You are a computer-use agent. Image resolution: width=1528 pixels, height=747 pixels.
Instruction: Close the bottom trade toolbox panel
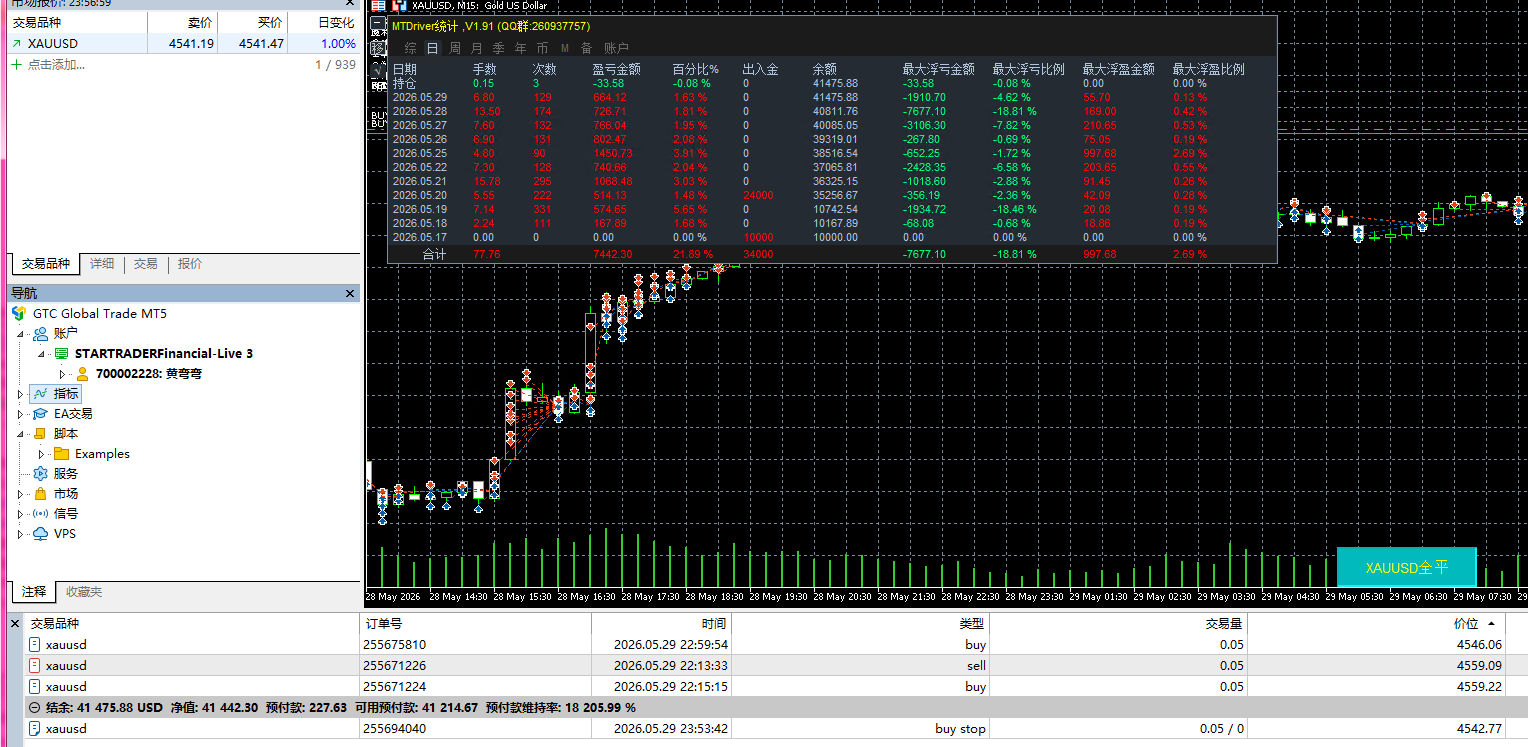click(x=14, y=624)
